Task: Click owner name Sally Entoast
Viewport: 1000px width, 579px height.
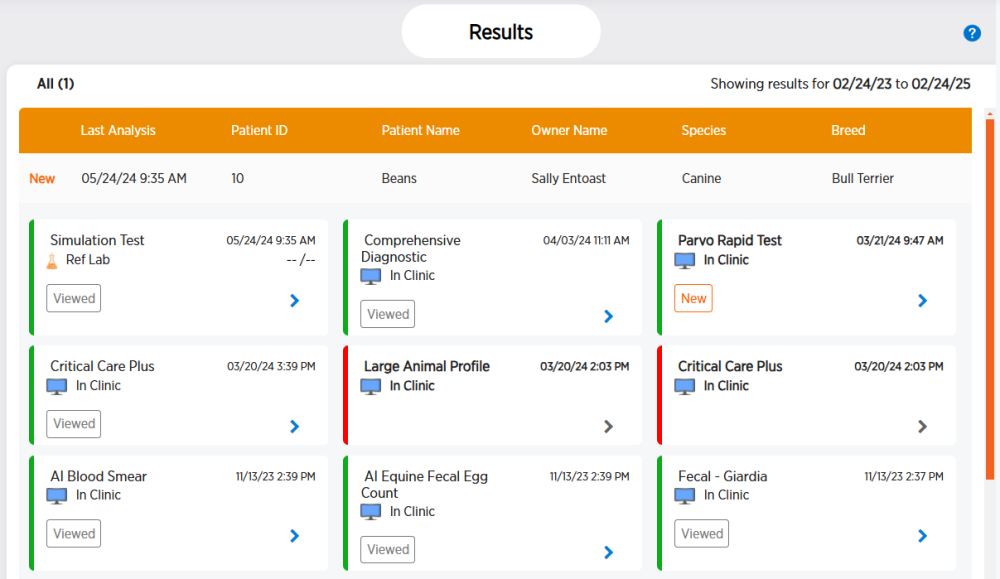Action: 569,179
